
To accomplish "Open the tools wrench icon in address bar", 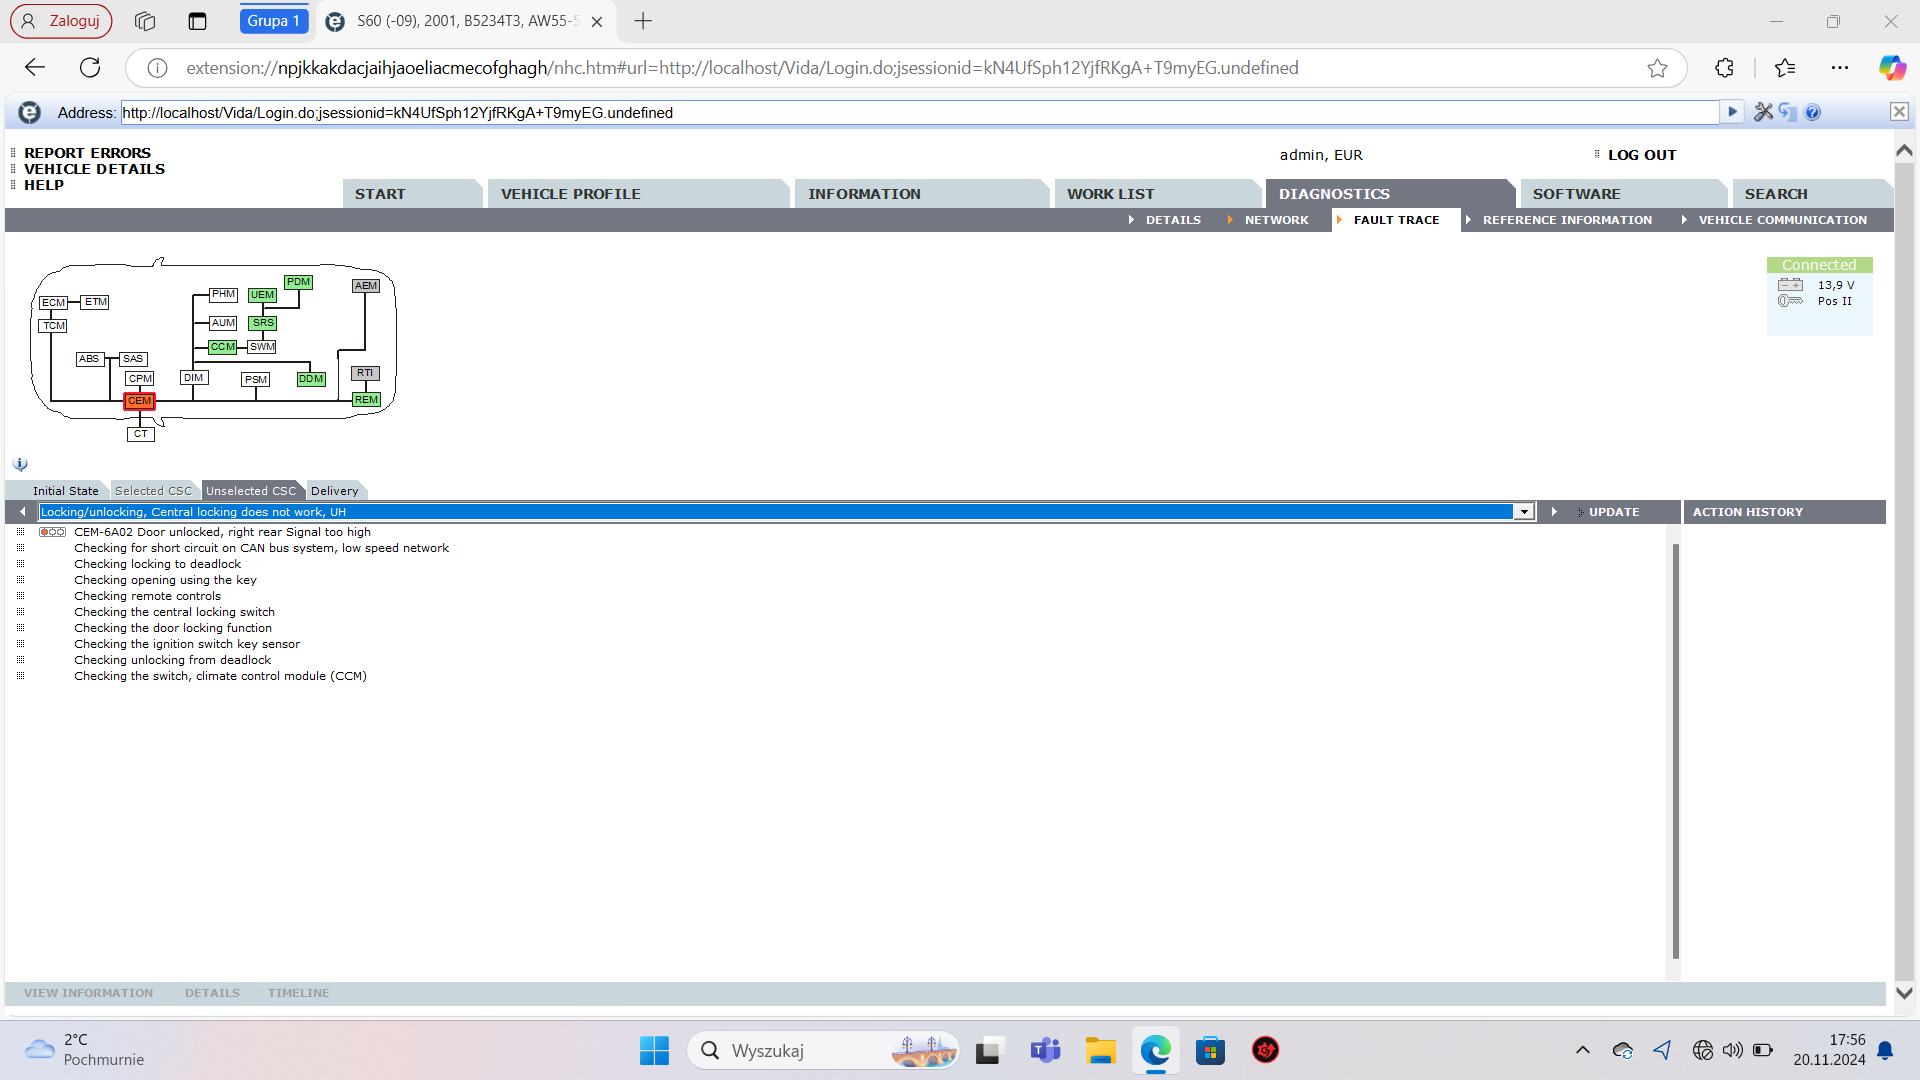I will tap(1763, 112).
